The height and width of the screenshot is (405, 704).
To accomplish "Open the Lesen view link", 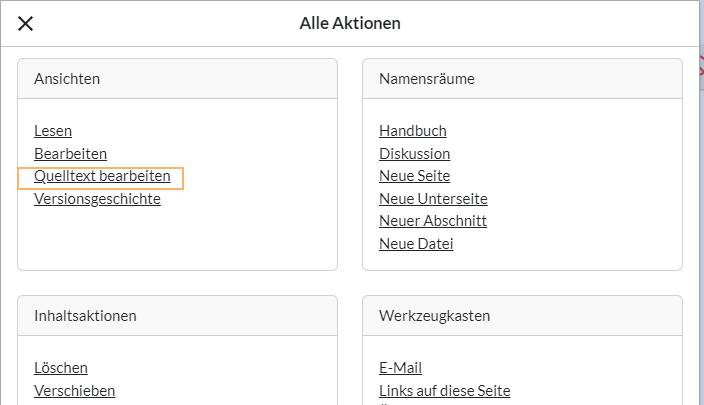I will [x=53, y=131].
